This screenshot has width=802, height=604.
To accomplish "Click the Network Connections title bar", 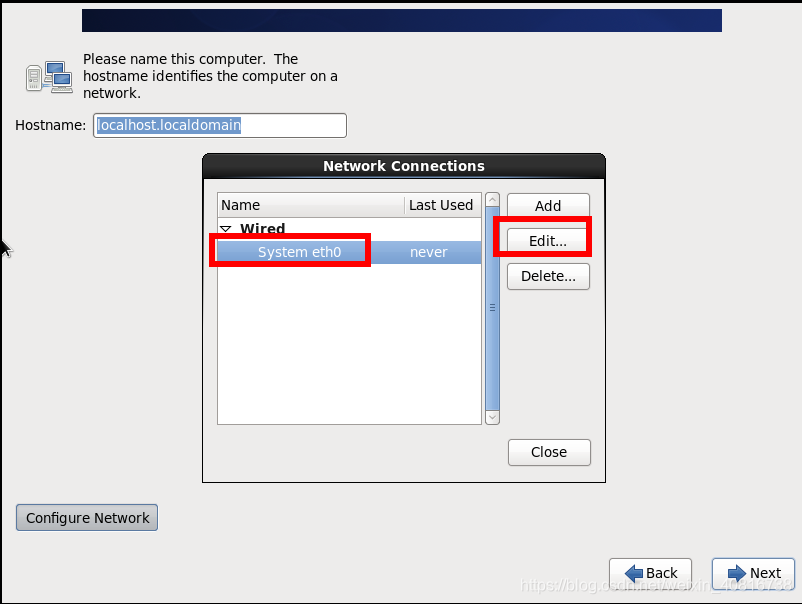I will (x=404, y=166).
